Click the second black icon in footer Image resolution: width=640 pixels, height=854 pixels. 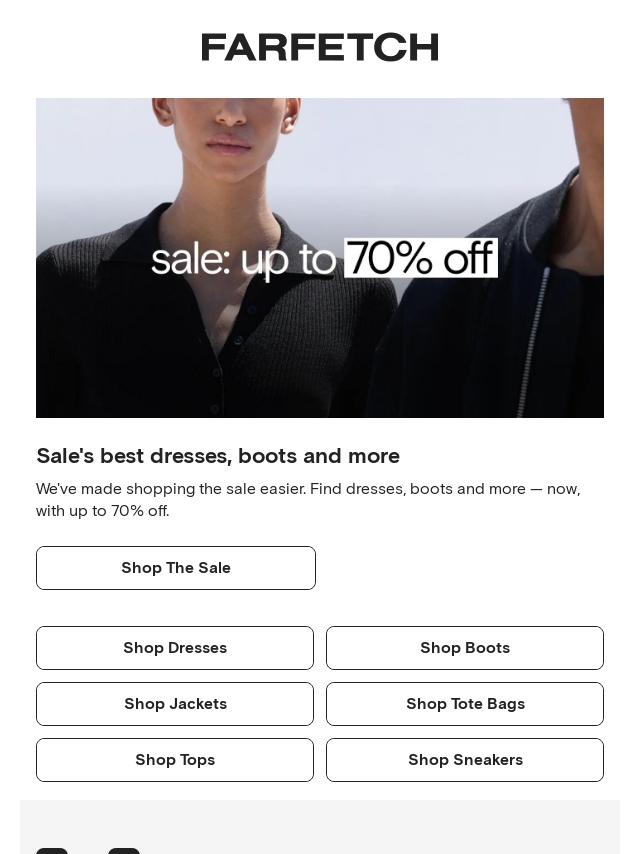pos(124,851)
